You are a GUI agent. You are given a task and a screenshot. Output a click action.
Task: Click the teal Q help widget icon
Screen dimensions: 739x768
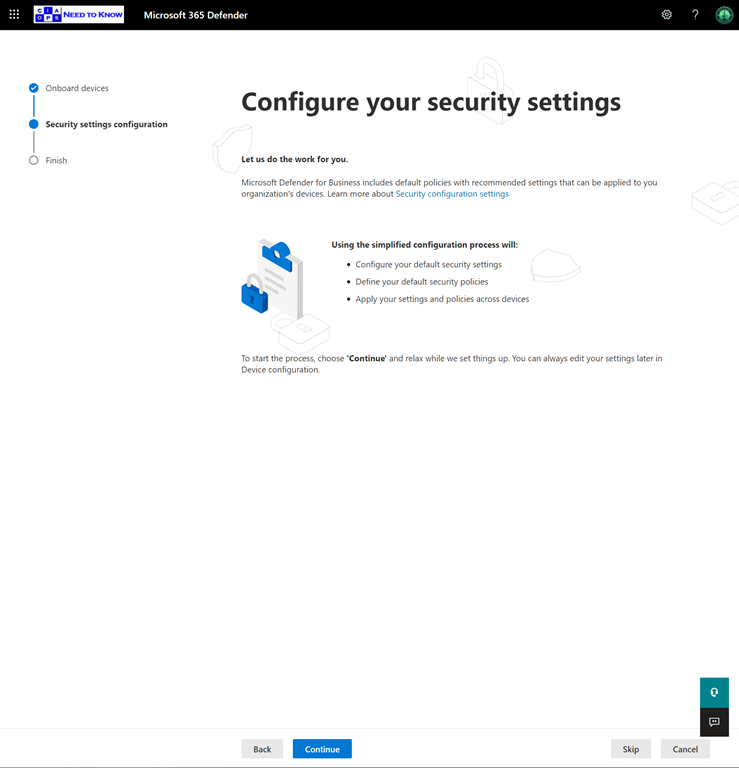coord(714,692)
